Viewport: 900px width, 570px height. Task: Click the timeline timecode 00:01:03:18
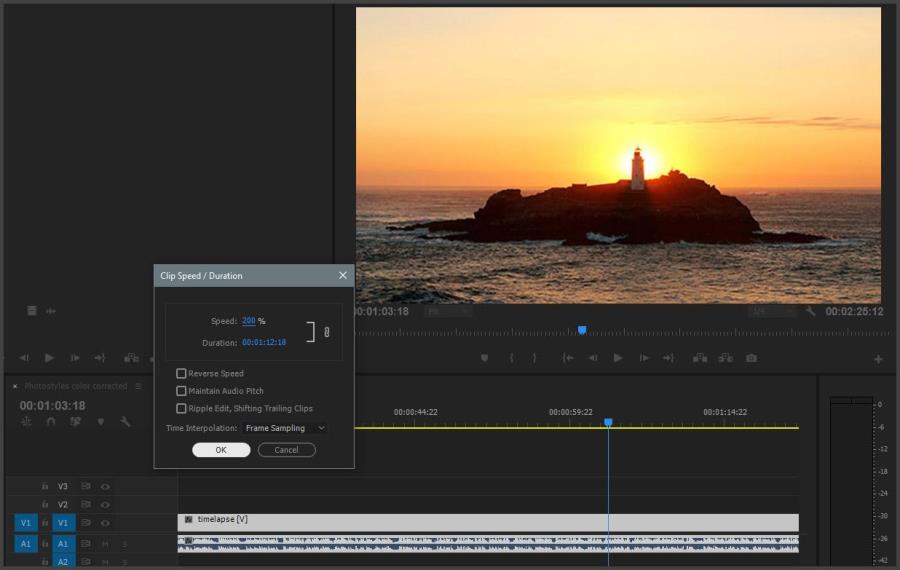coord(53,406)
